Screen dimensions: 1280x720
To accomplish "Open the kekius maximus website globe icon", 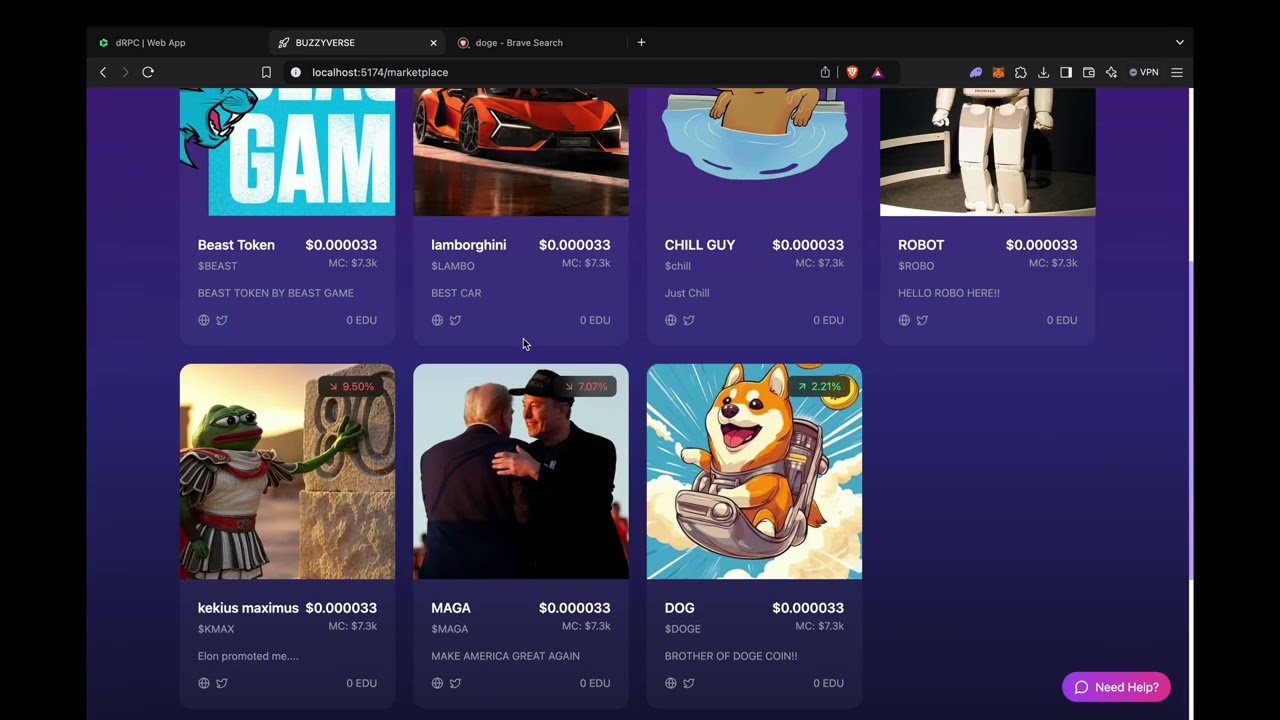I will [204, 683].
